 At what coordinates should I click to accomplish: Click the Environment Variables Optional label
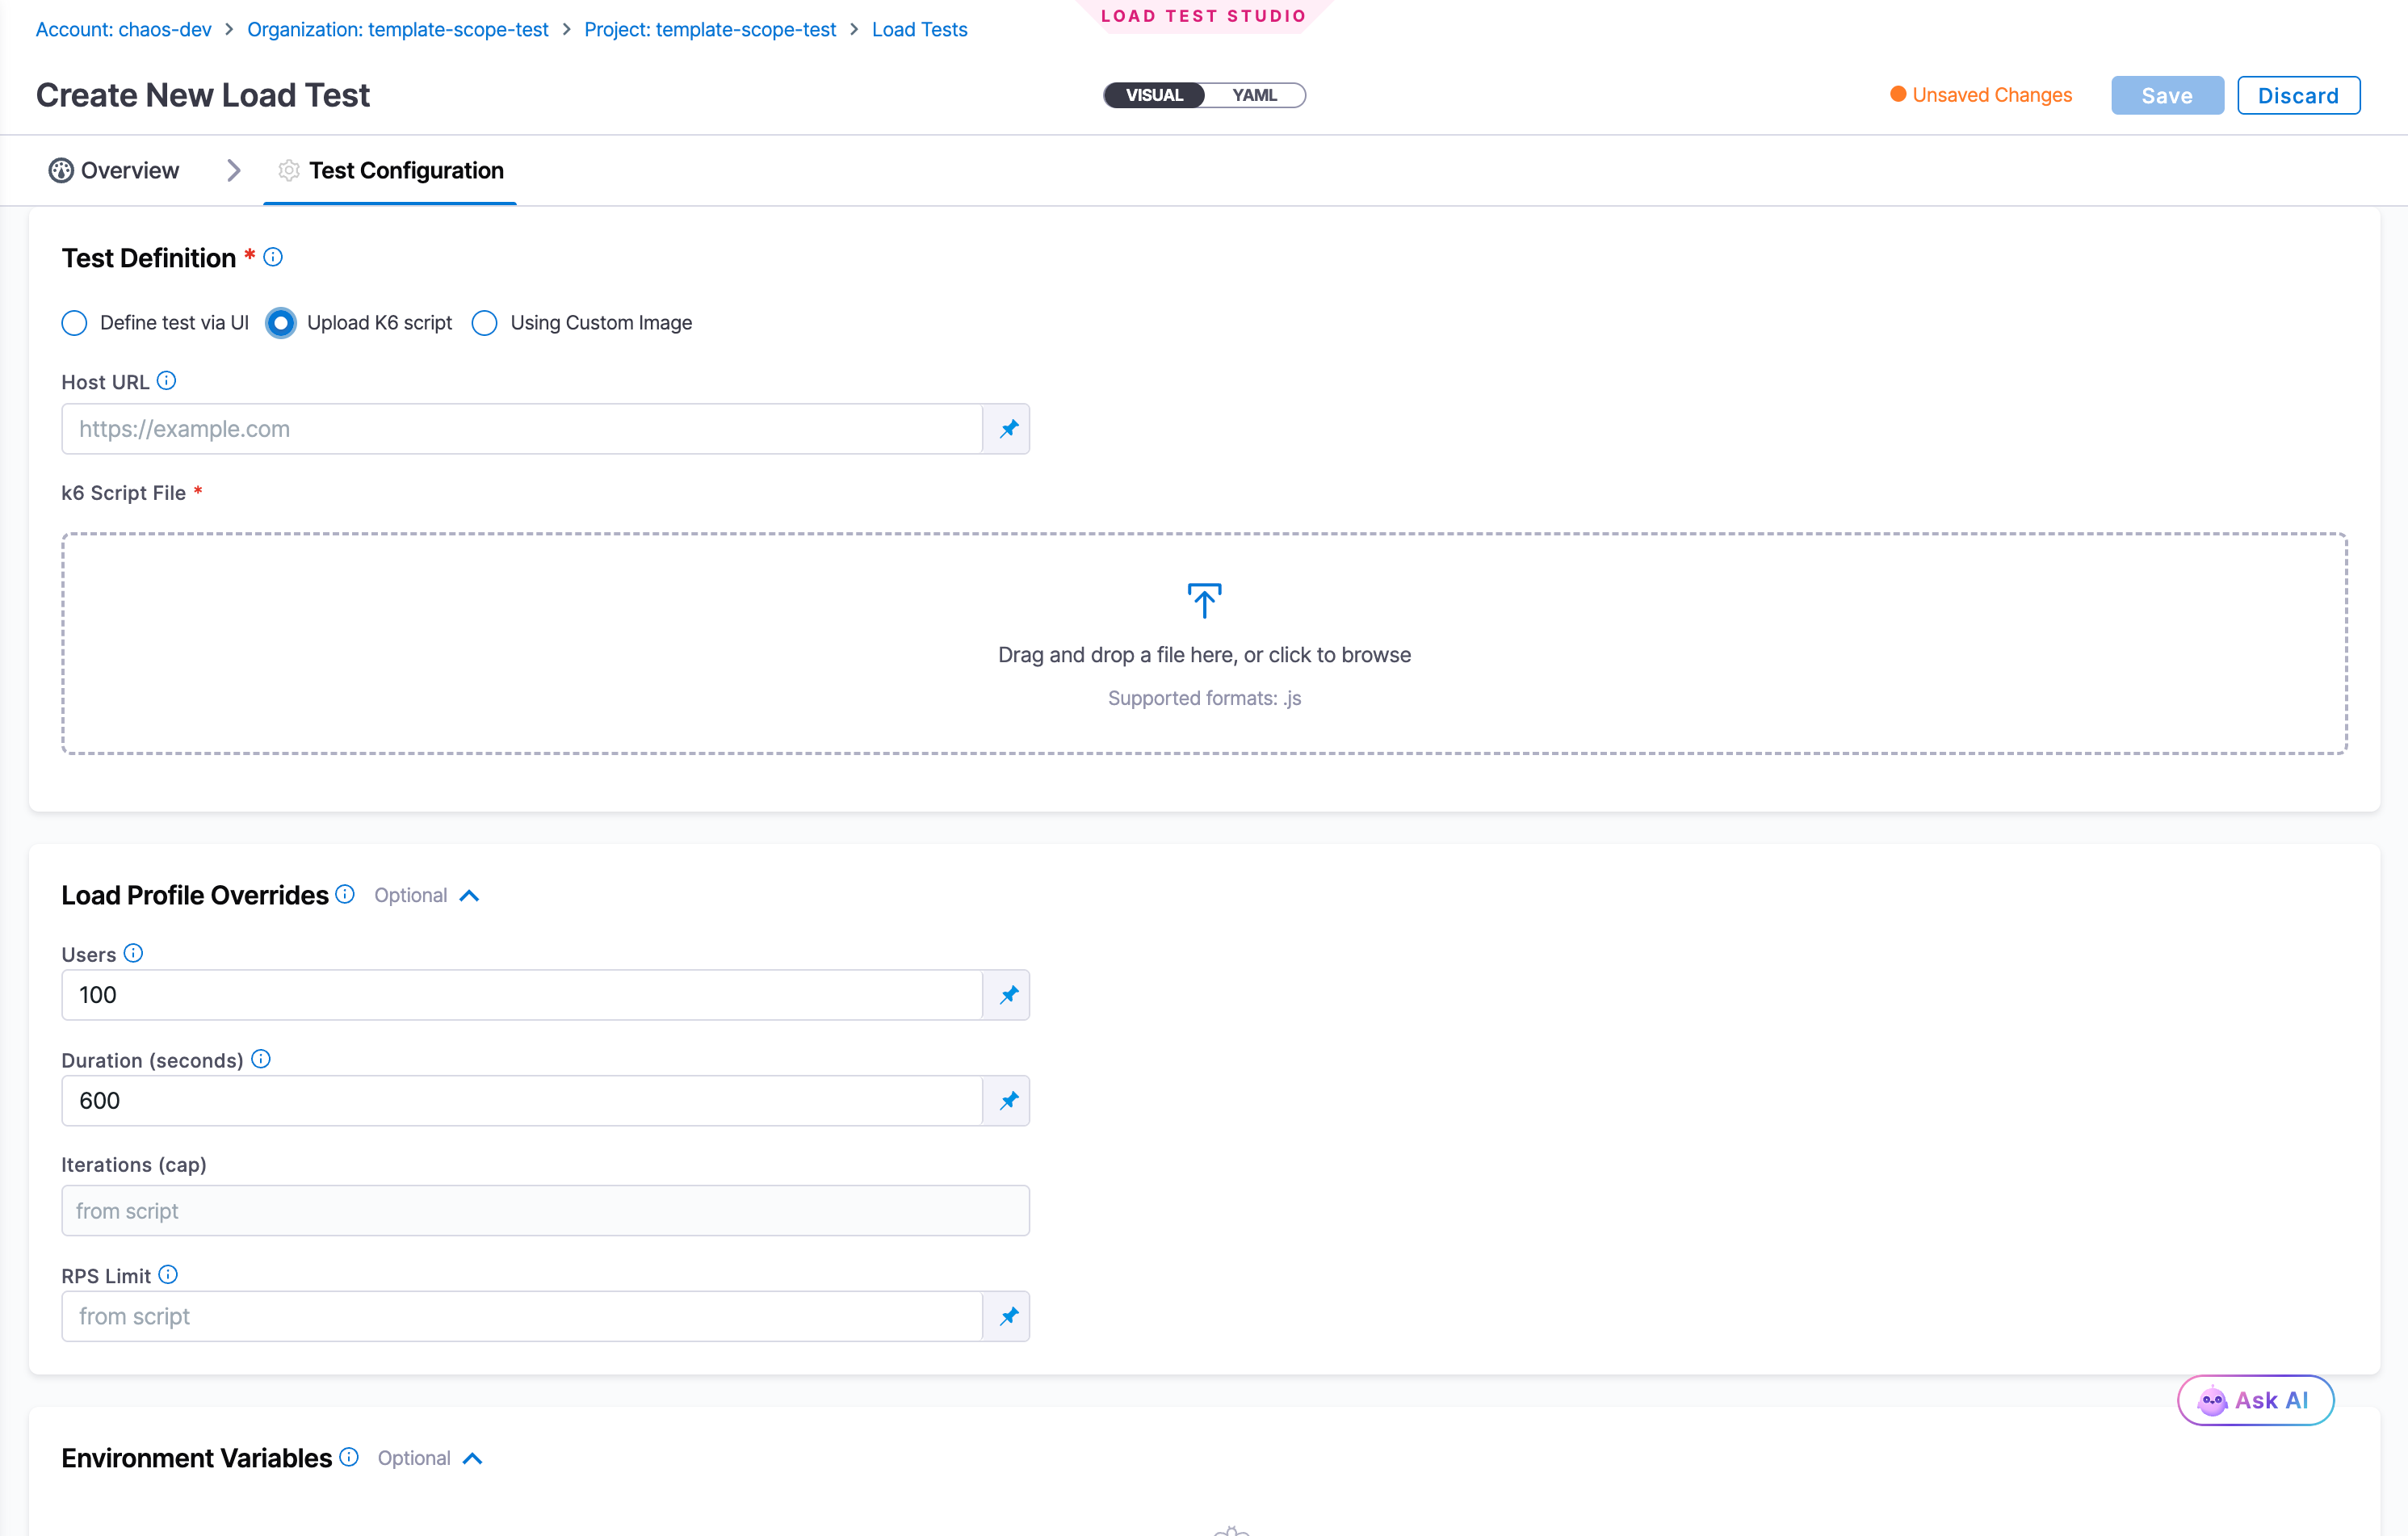414,1459
